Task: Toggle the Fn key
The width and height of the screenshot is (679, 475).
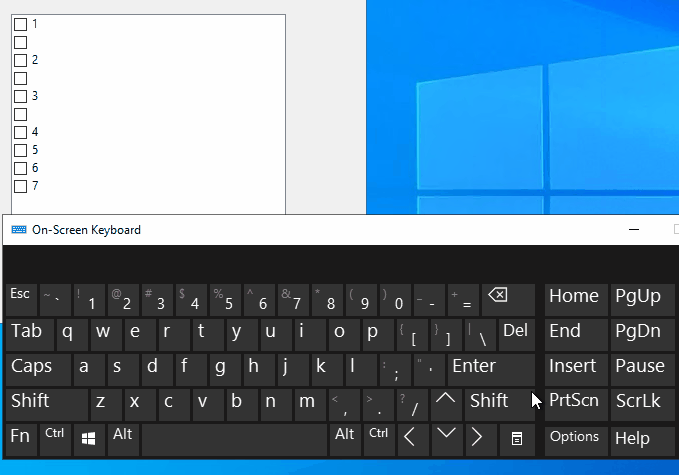Action: (21, 439)
